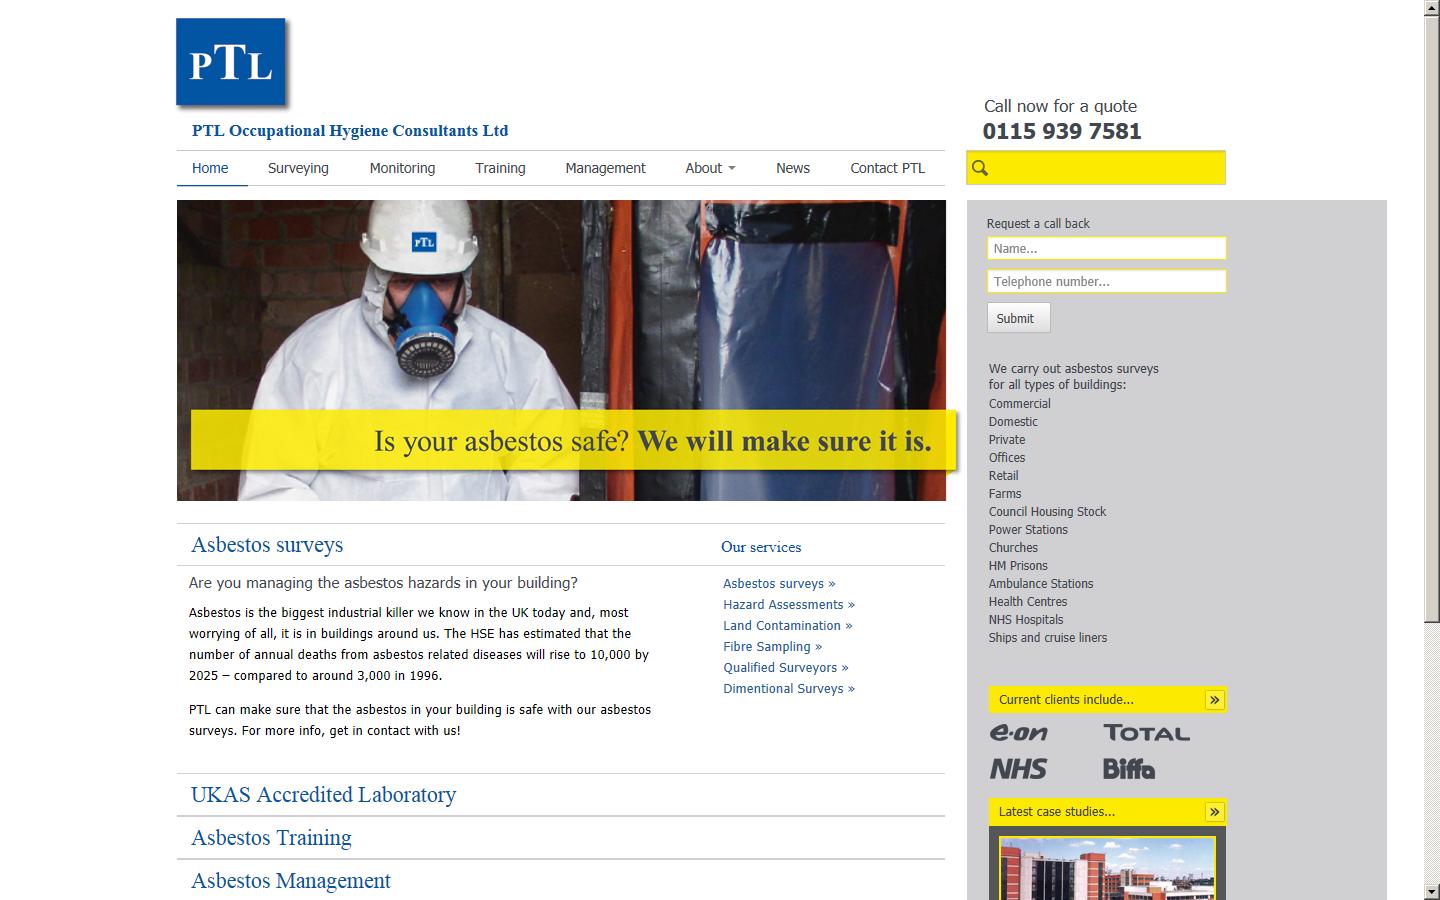Go to the Surveying menu item
Image resolution: width=1440 pixels, height=900 pixels.
[x=298, y=168]
